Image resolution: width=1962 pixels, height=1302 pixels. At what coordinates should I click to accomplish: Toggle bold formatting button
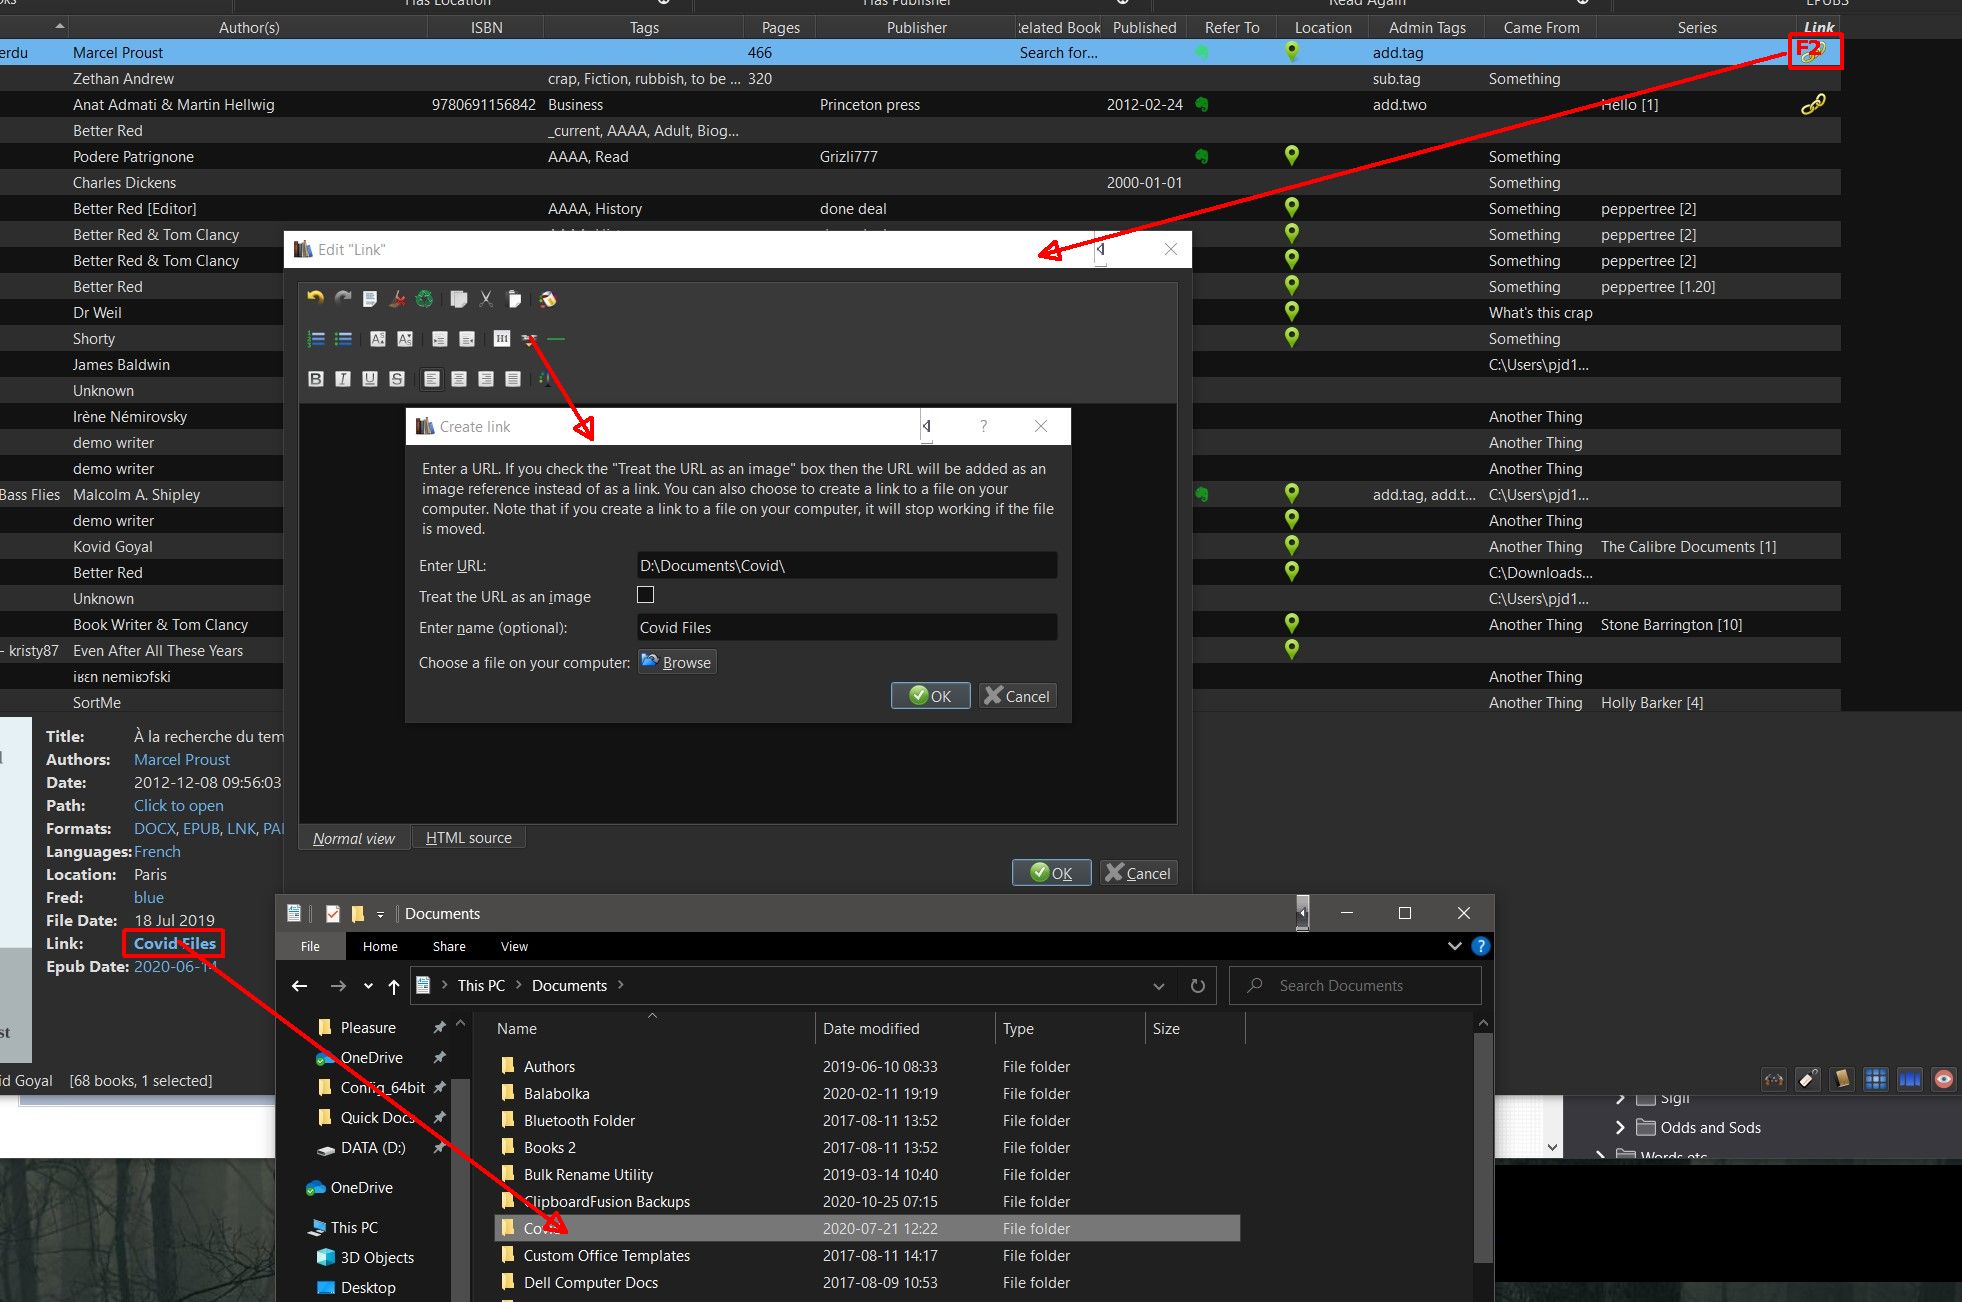tap(316, 379)
